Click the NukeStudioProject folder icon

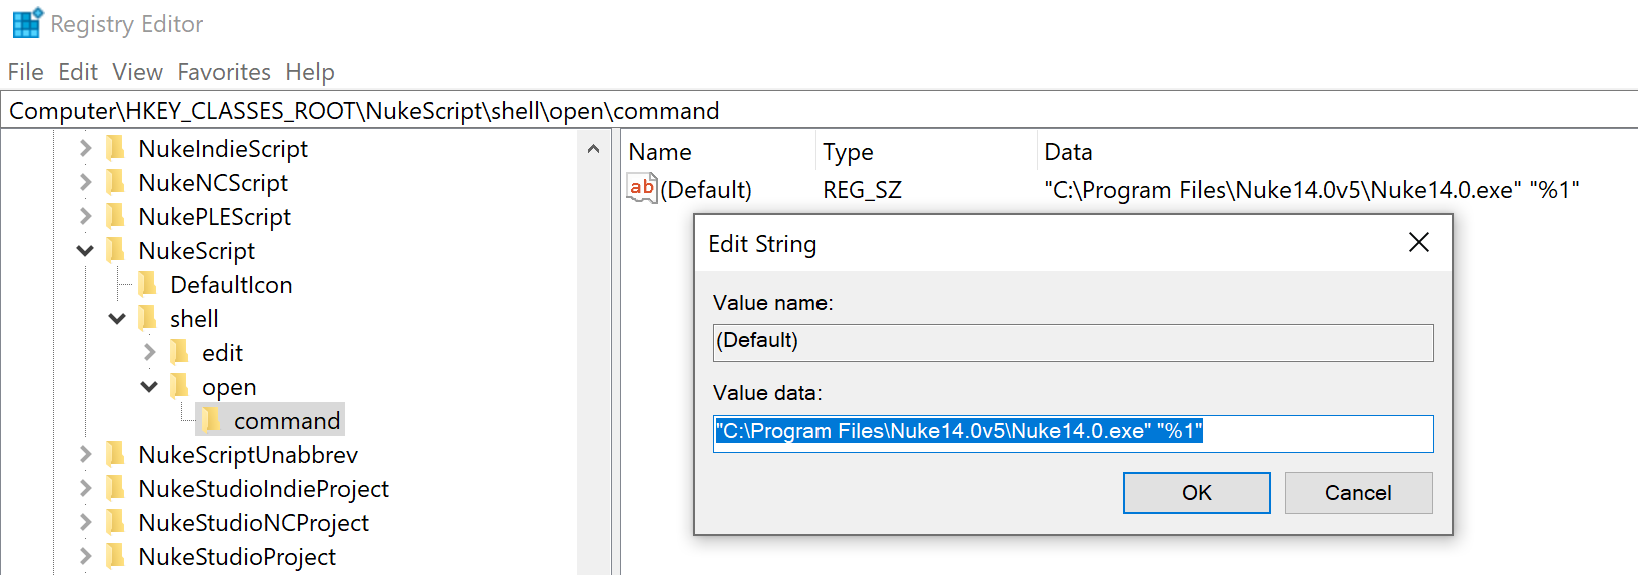coord(116,556)
